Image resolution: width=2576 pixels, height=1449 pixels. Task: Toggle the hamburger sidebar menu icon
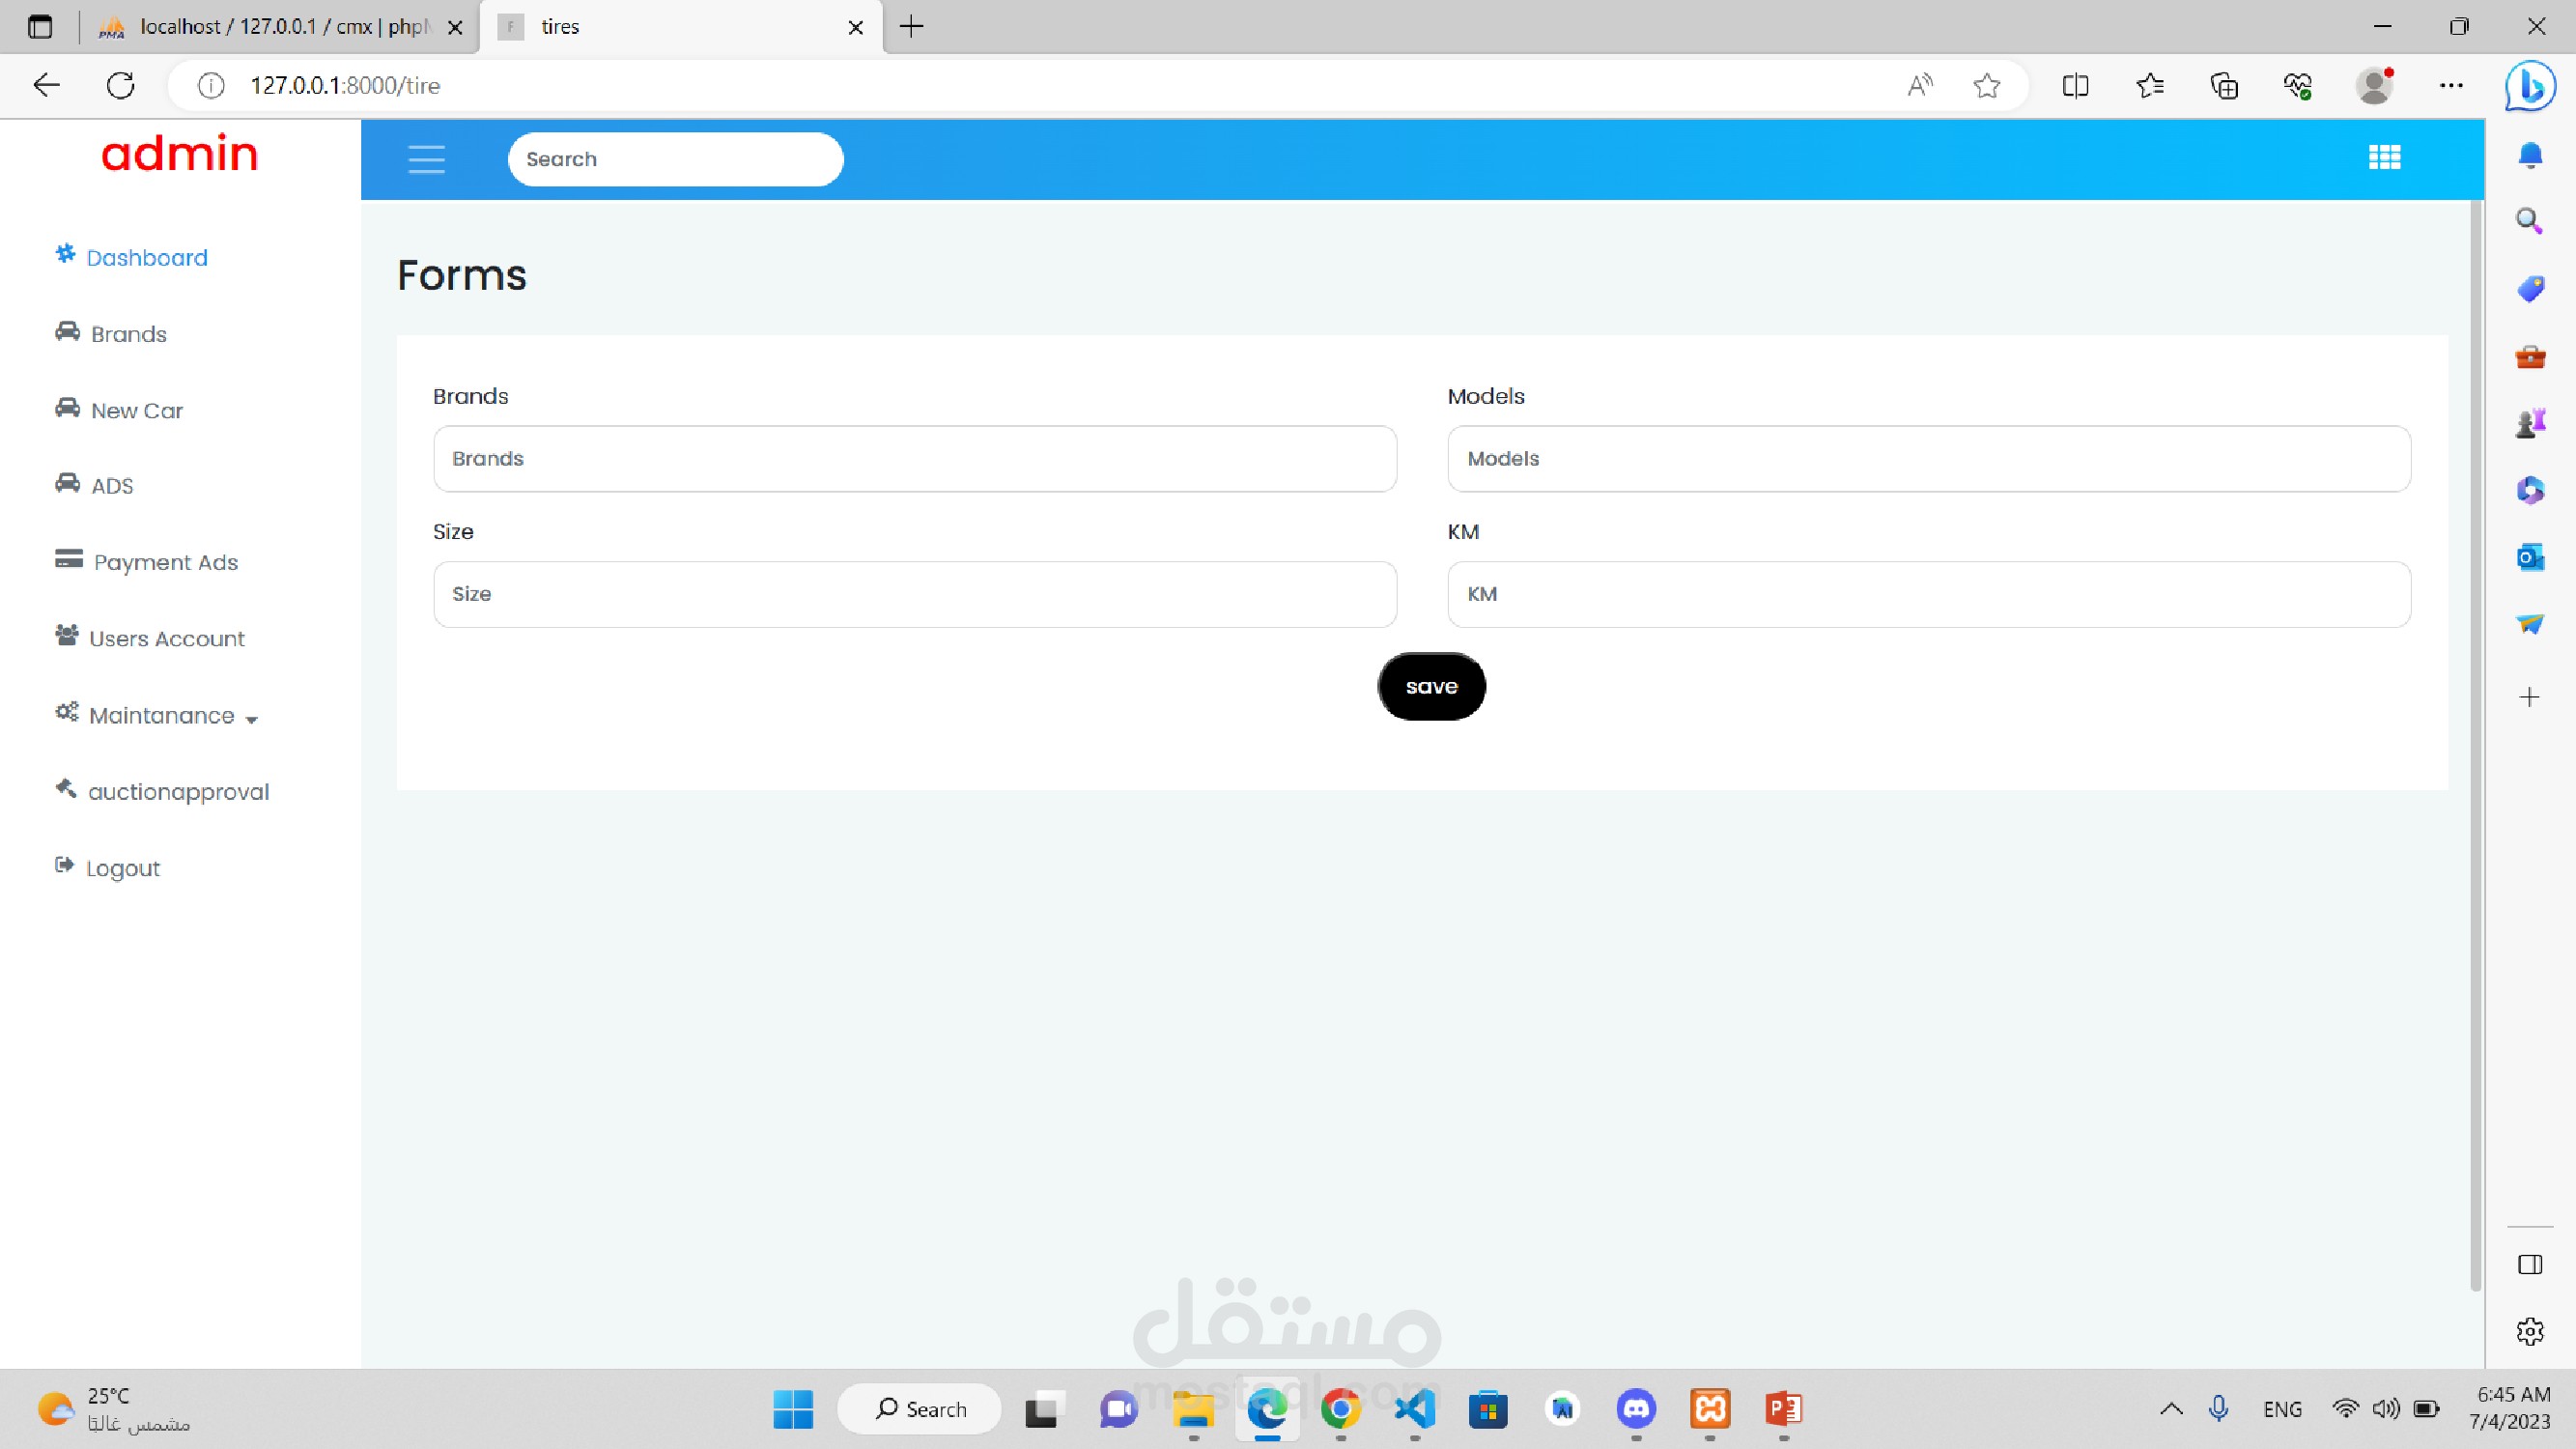pyautogui.click(x=426, y=159)
